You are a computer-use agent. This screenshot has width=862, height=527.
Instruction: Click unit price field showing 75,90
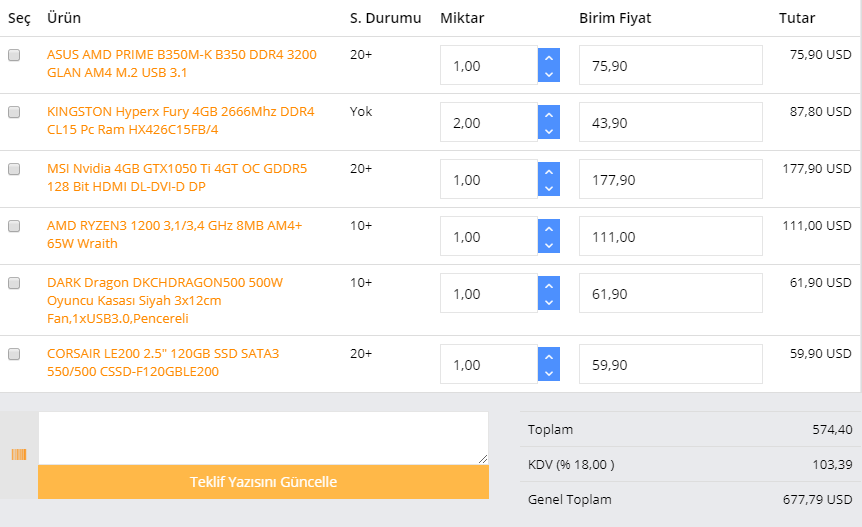(670, 65)
